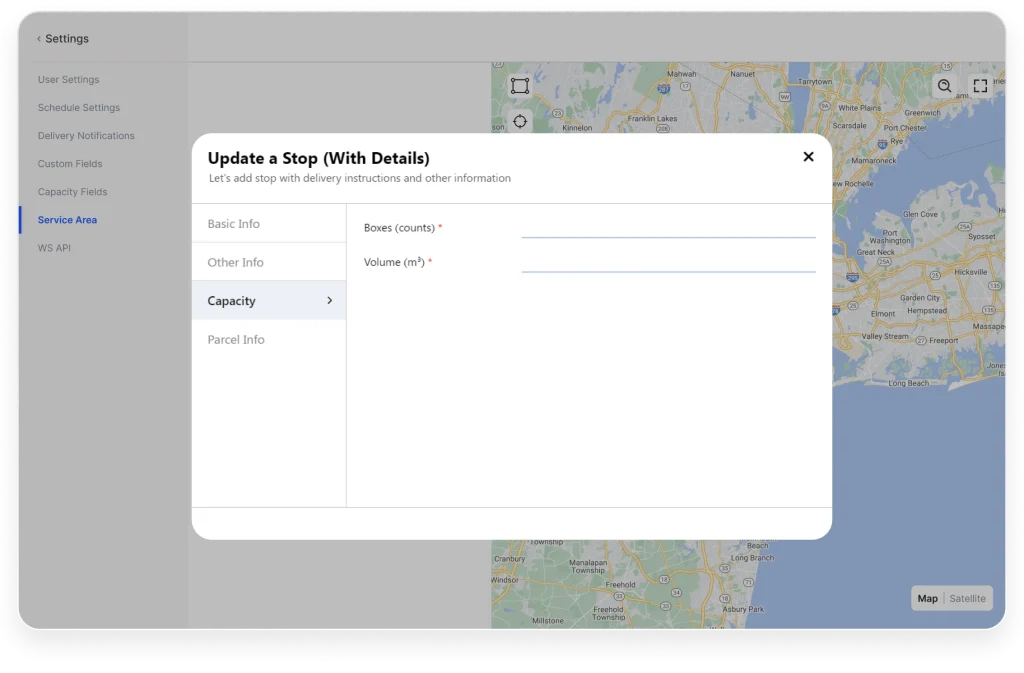Click the locate/crosshair map tool

(x=520, y=121)
